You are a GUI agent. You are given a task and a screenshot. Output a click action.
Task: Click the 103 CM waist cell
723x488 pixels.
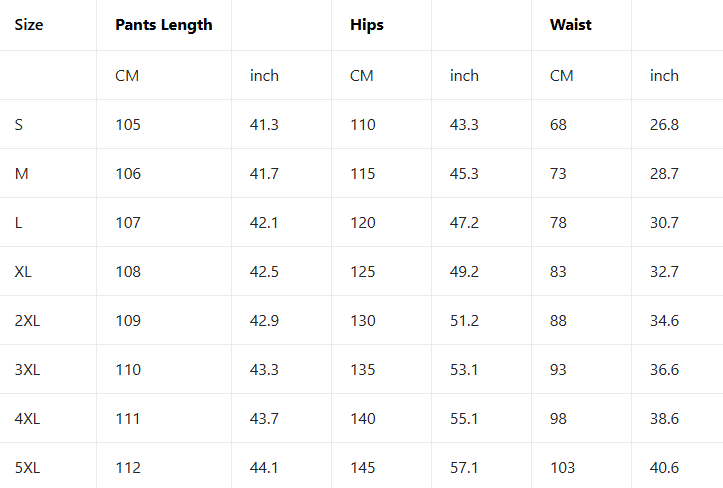(563, 468)
